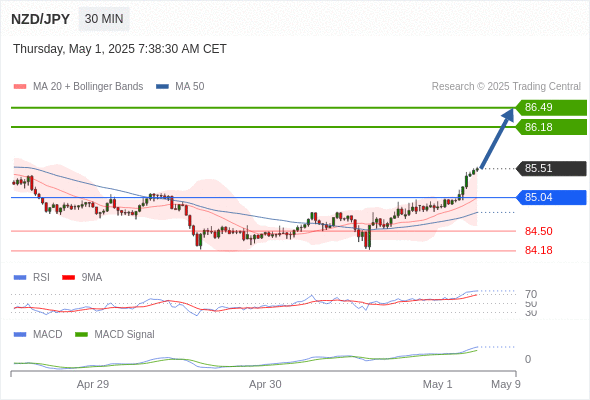Click the Research © 2025 Trading Central text
590x400 pixels.
point(506,87)
